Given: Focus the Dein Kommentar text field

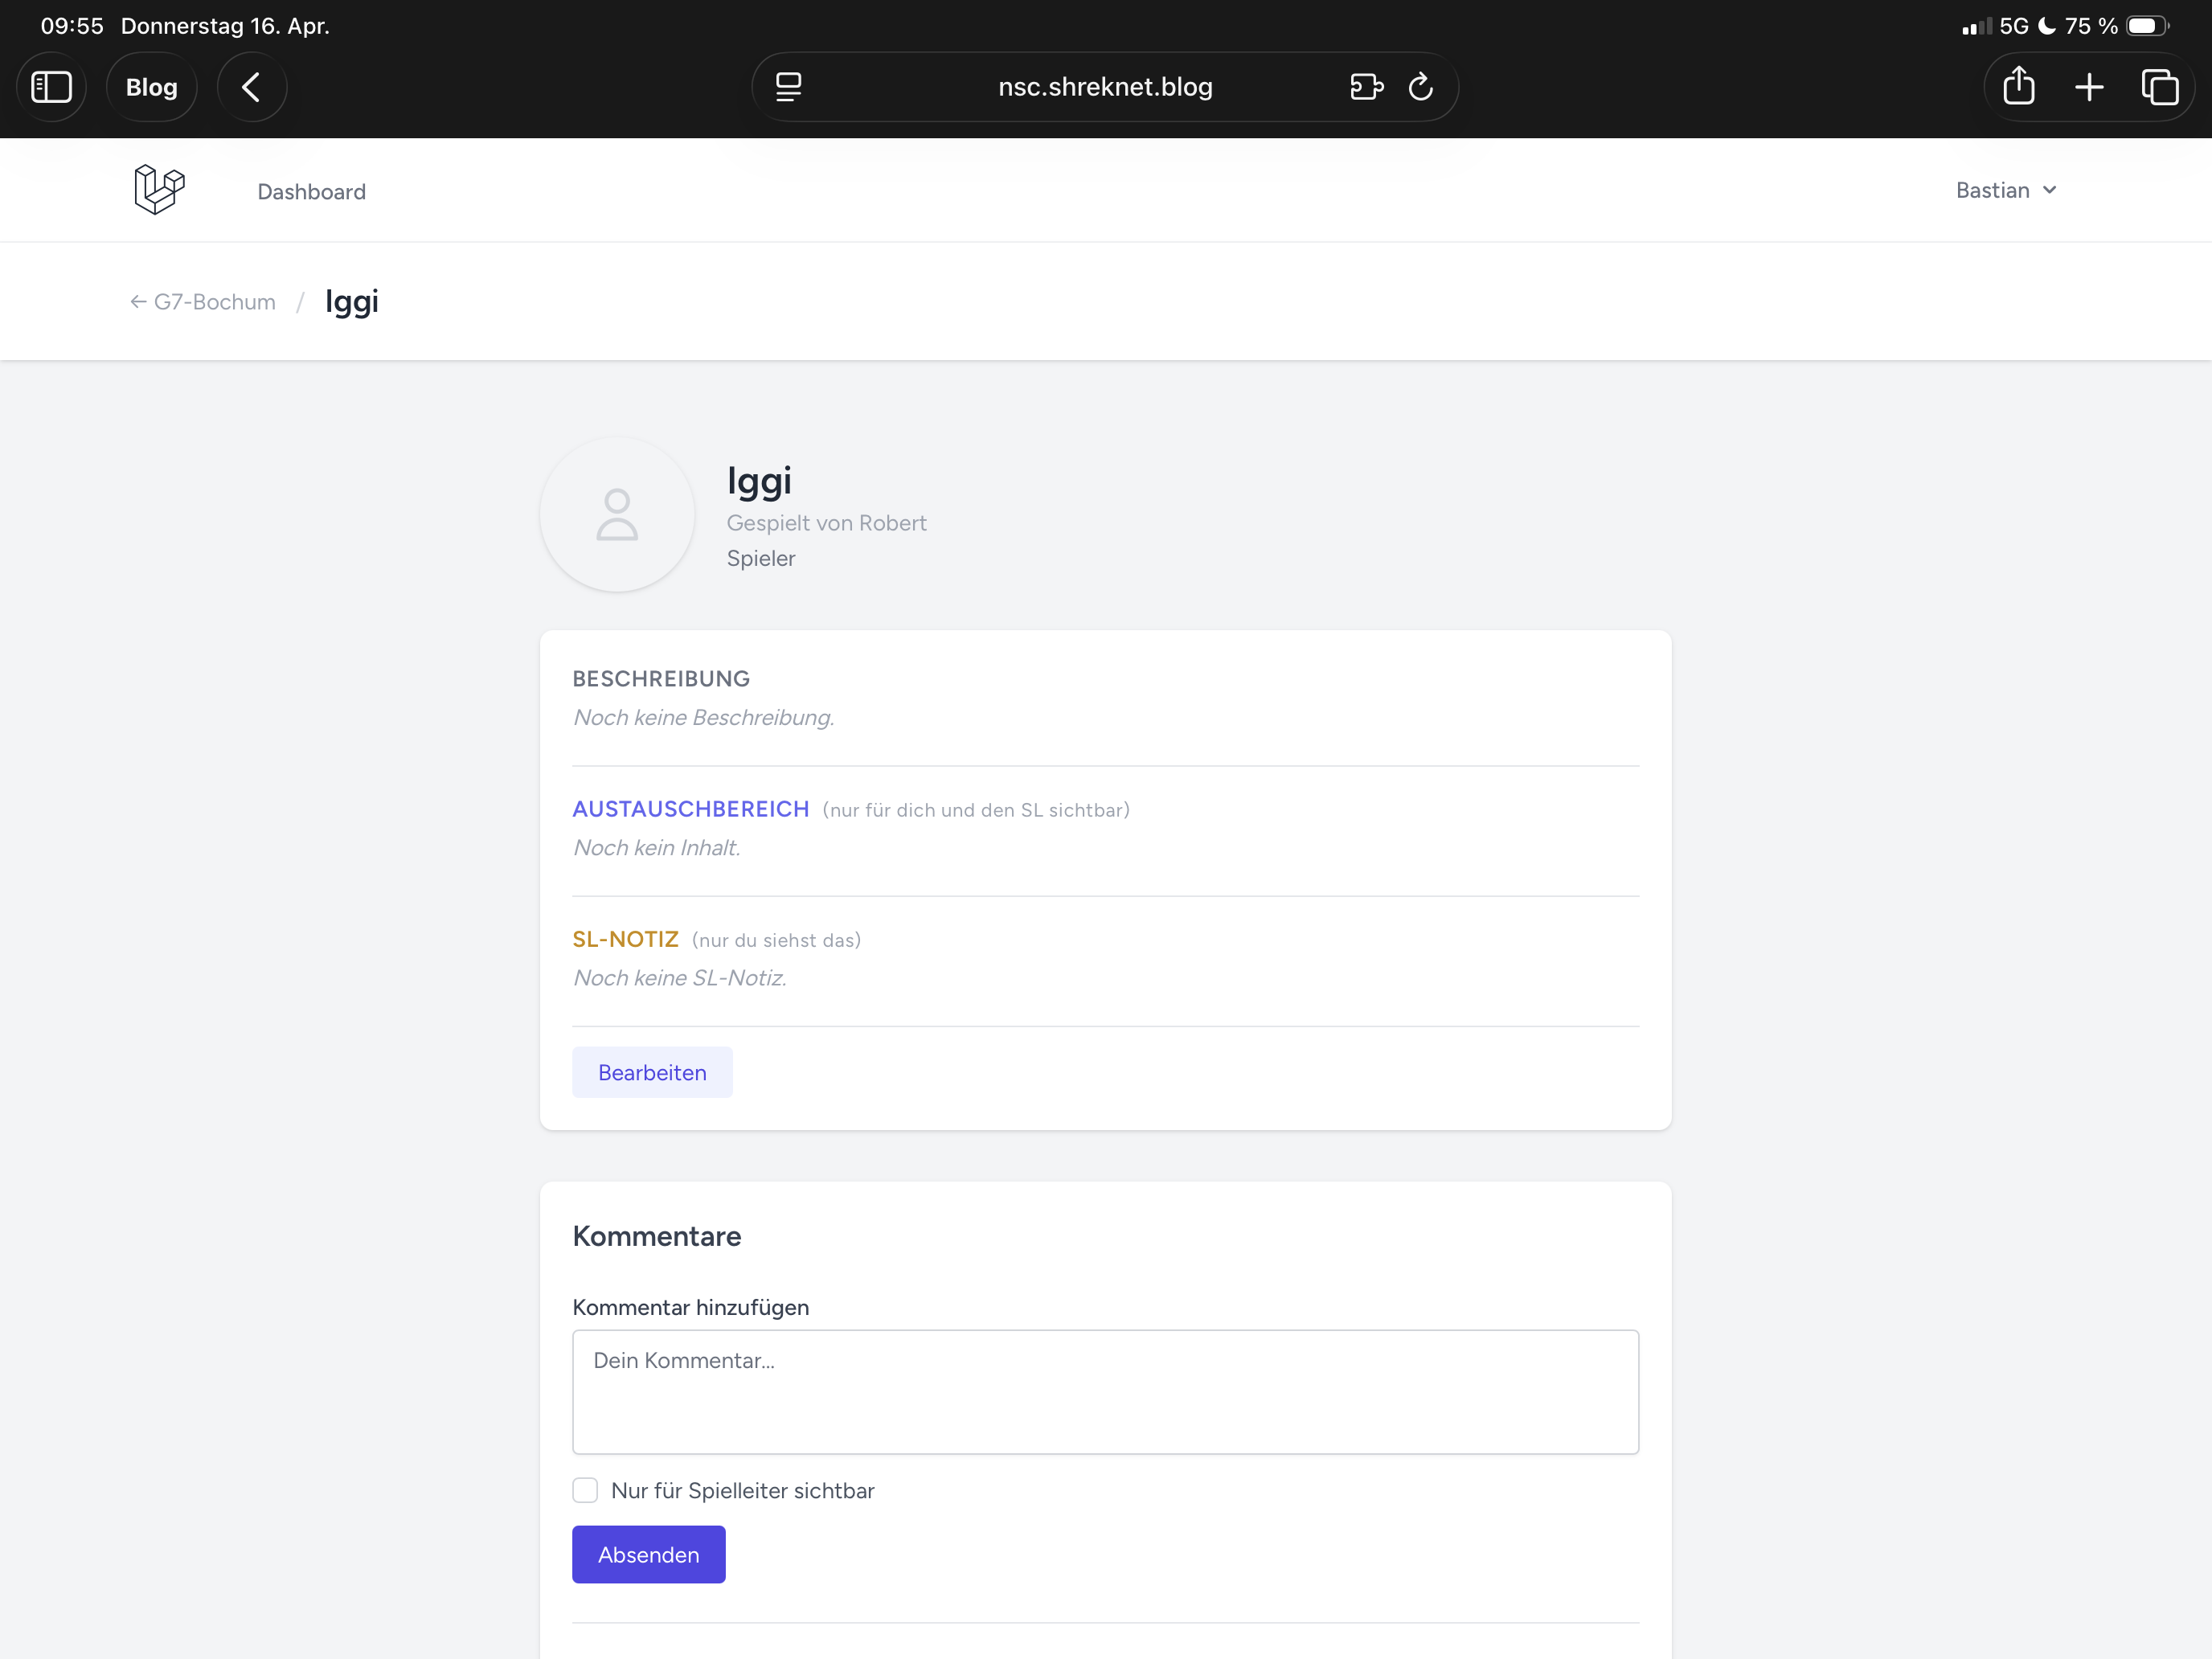Looking at the screenshot, I should point(1105,1391).
